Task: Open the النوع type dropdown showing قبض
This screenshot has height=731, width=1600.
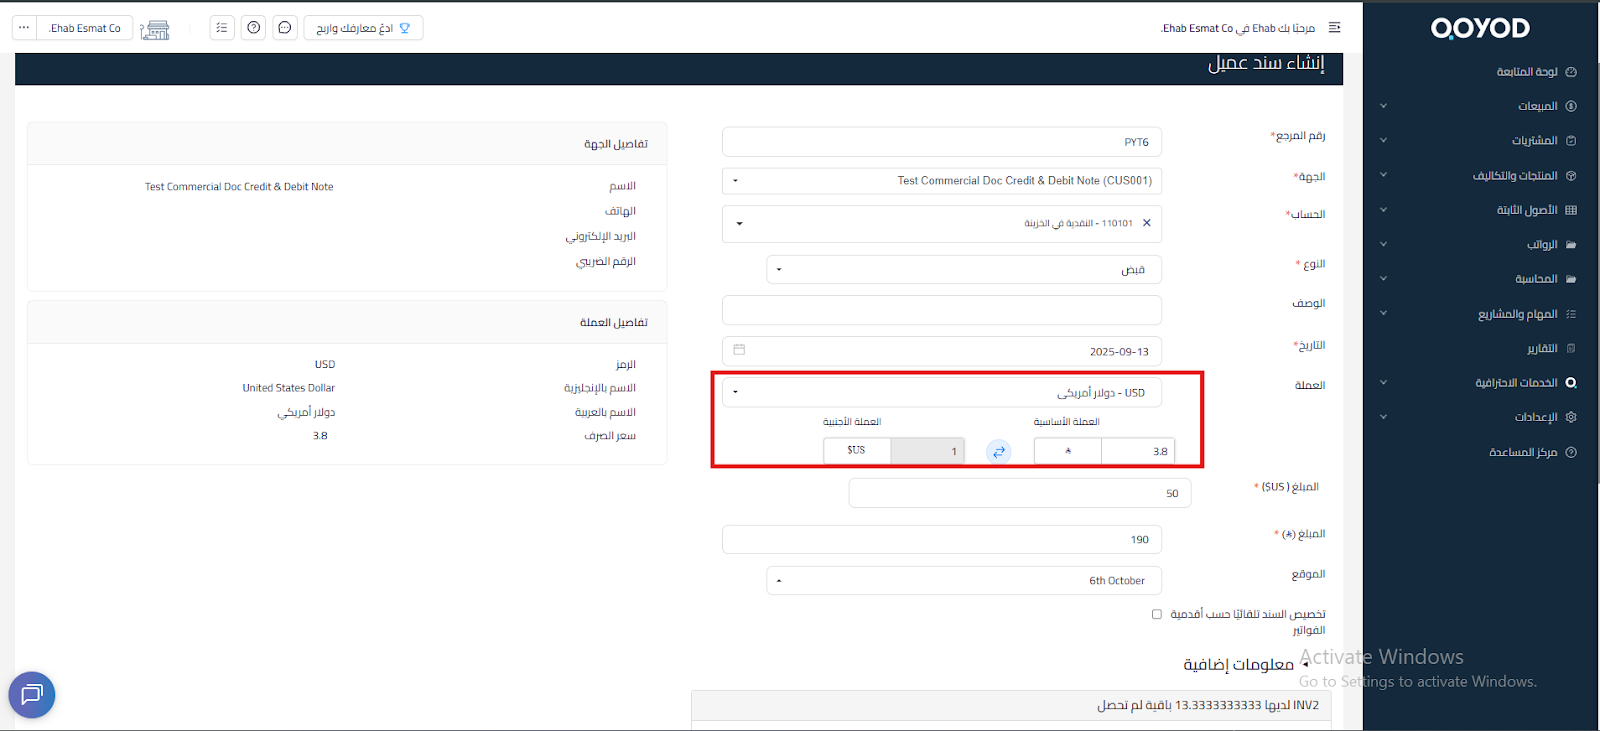Action: pos(964,270)
